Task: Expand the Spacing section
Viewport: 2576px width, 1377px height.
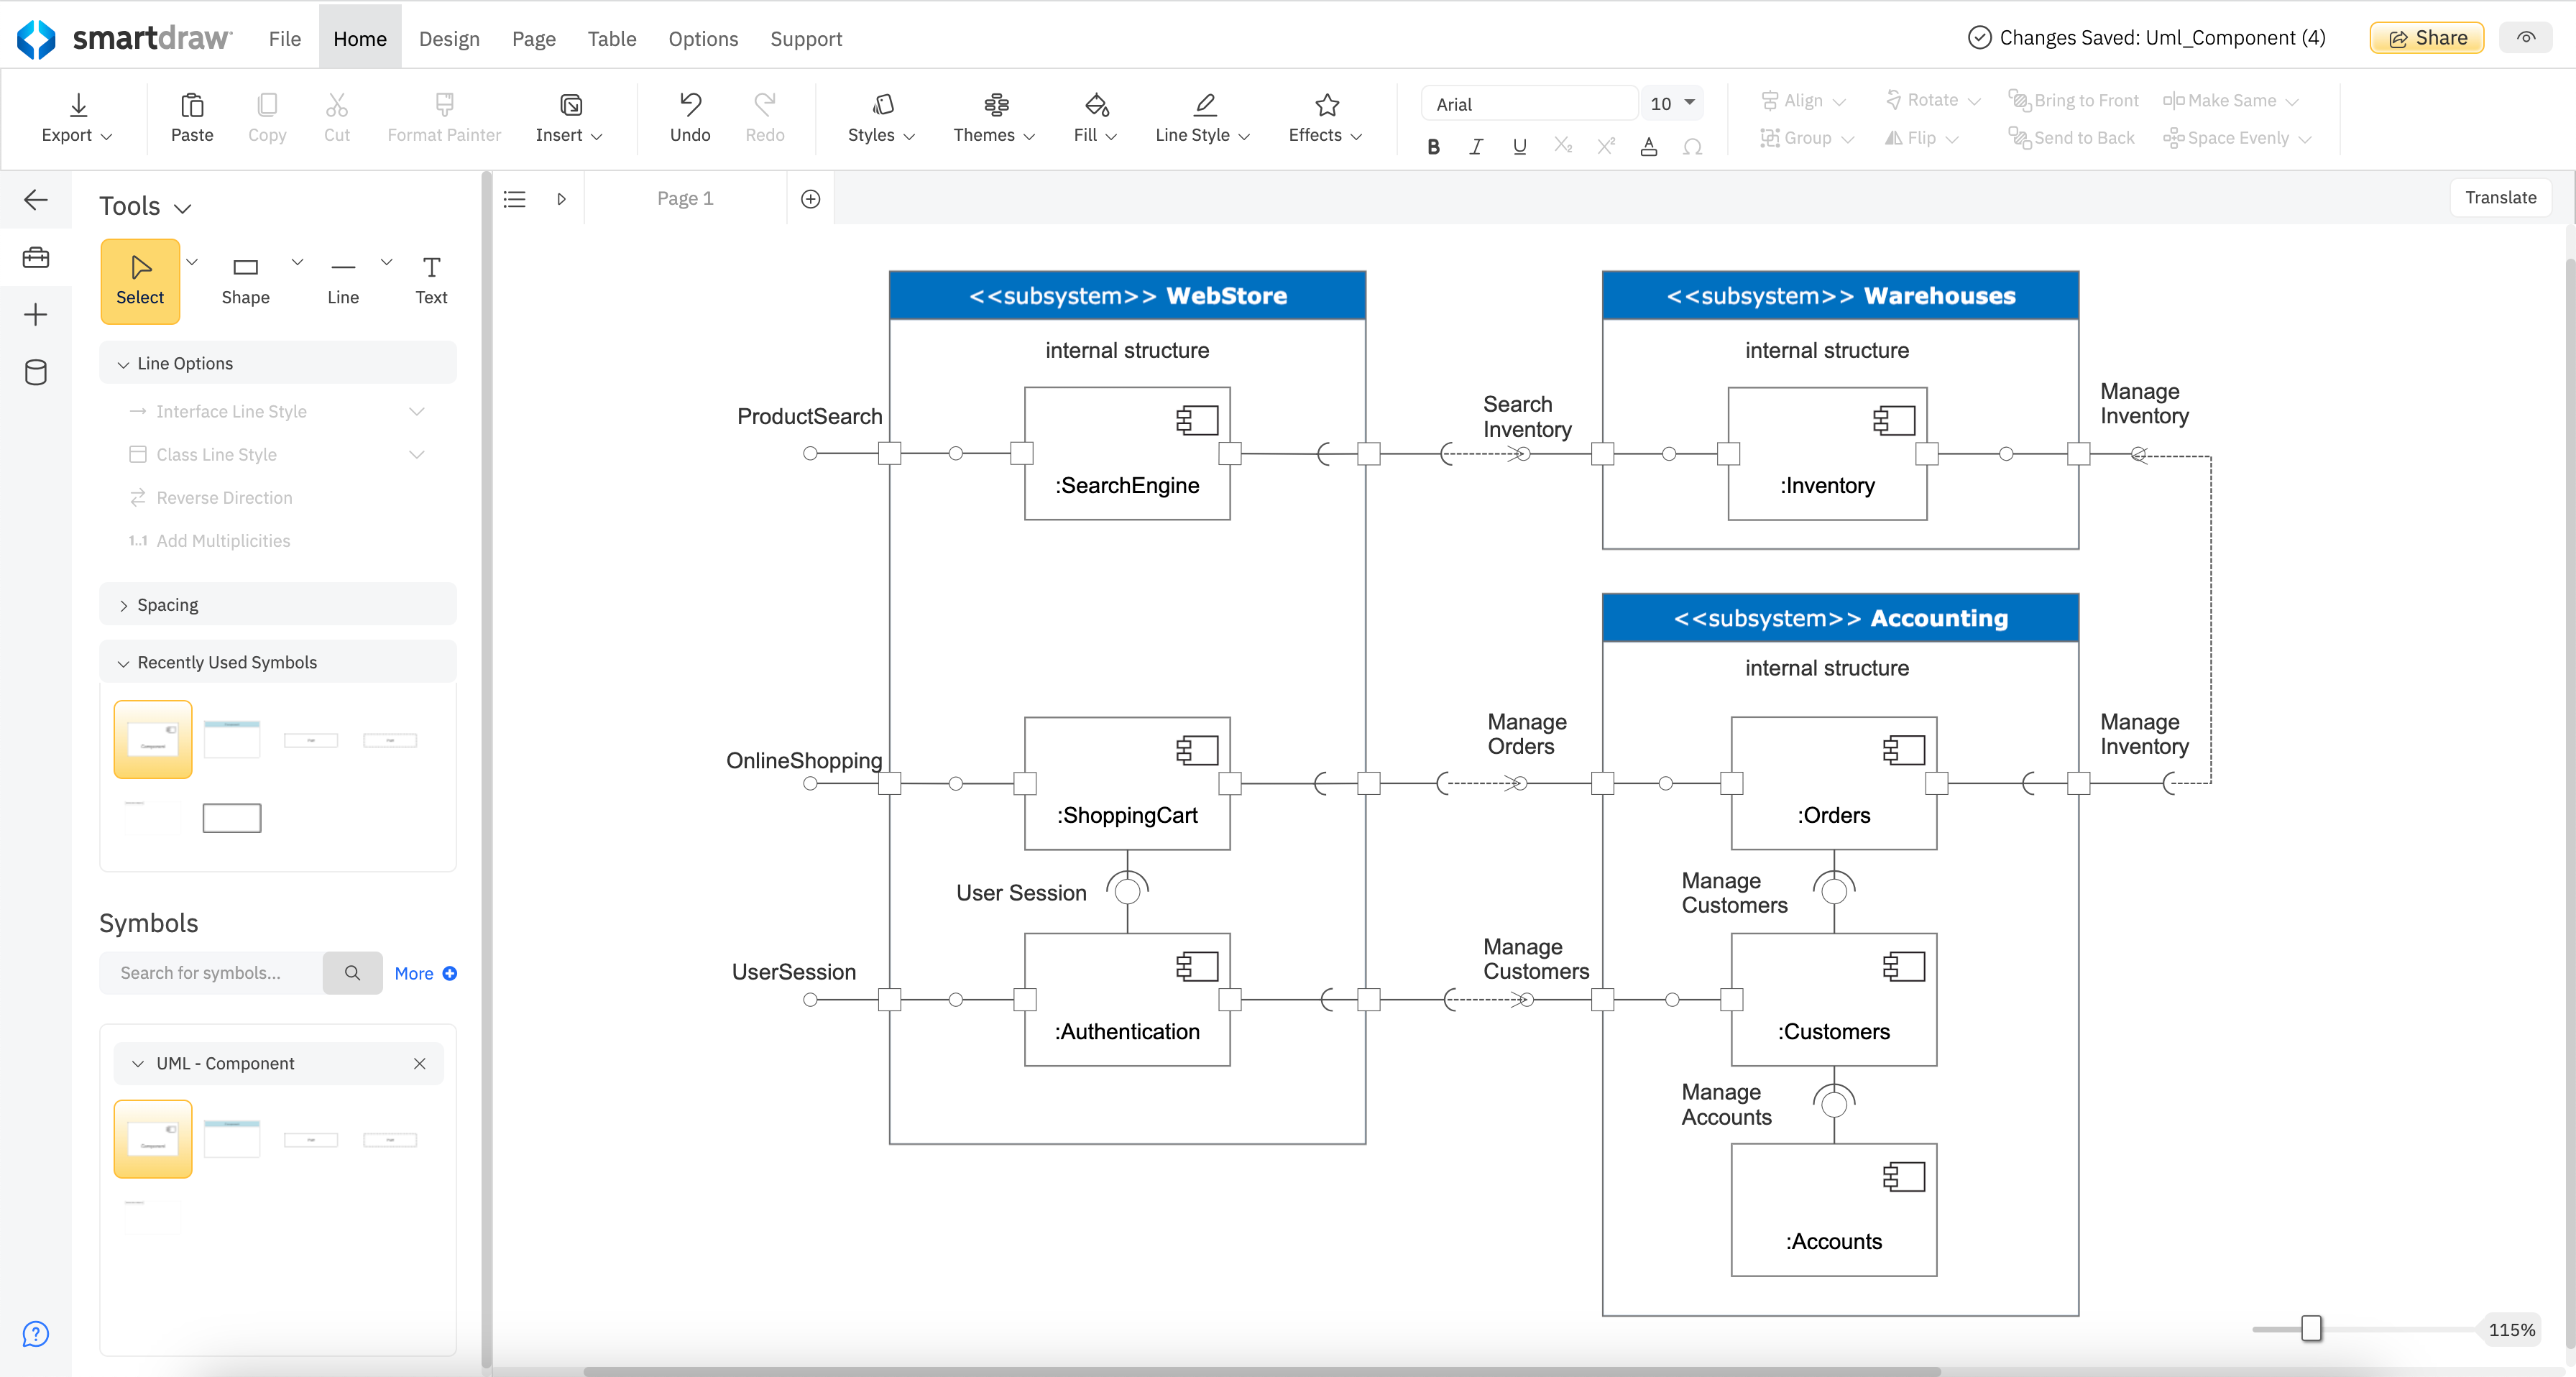Action: 167,604
